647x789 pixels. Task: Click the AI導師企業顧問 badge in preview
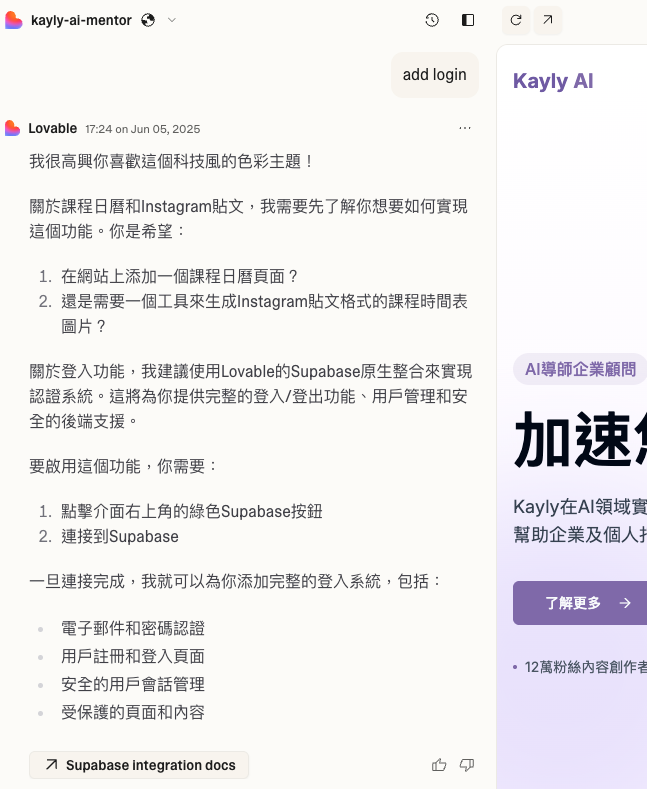click(x=580, y=369)
